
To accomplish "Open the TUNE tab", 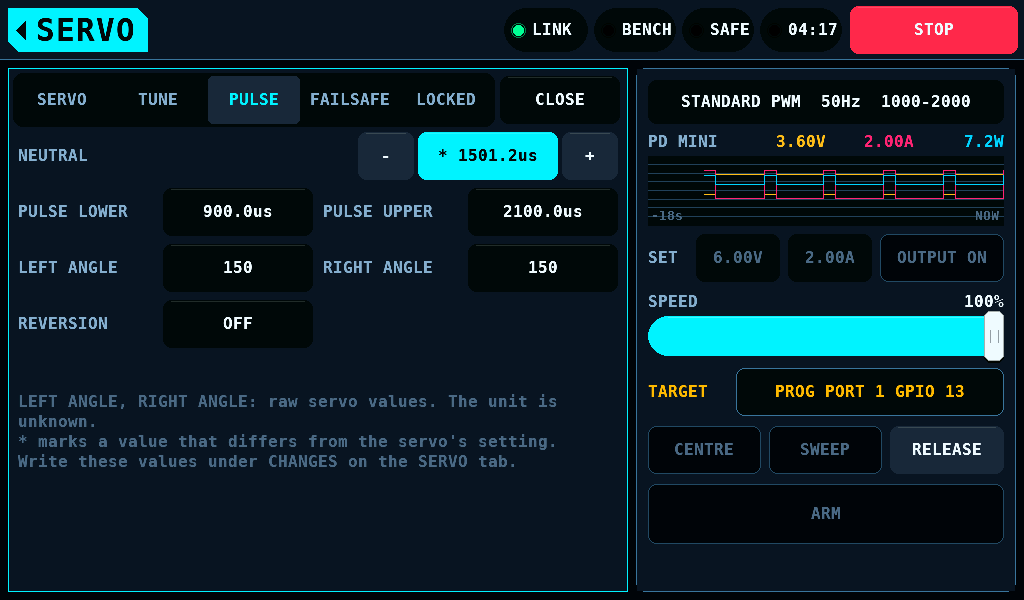I will (x=157, y=100).
